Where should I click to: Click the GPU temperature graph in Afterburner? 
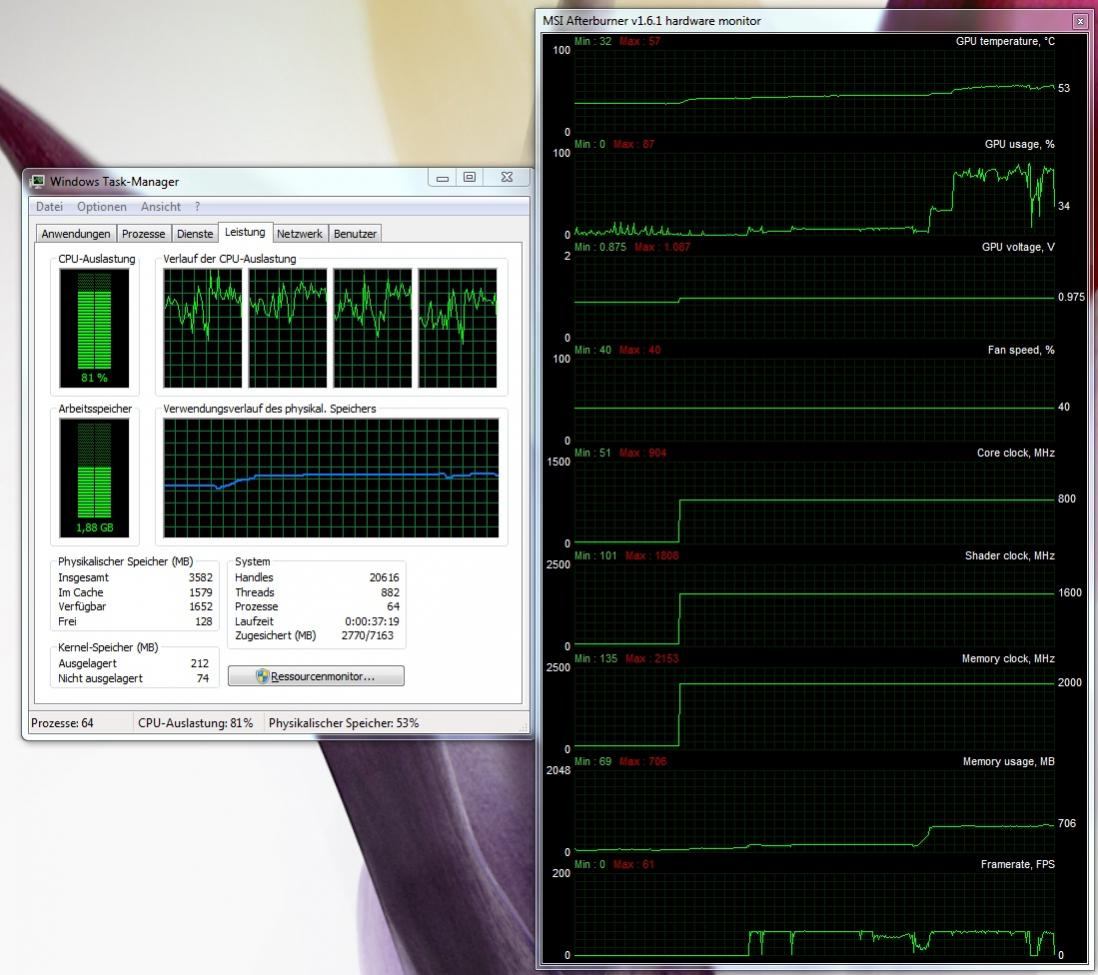tap(814, 90)
